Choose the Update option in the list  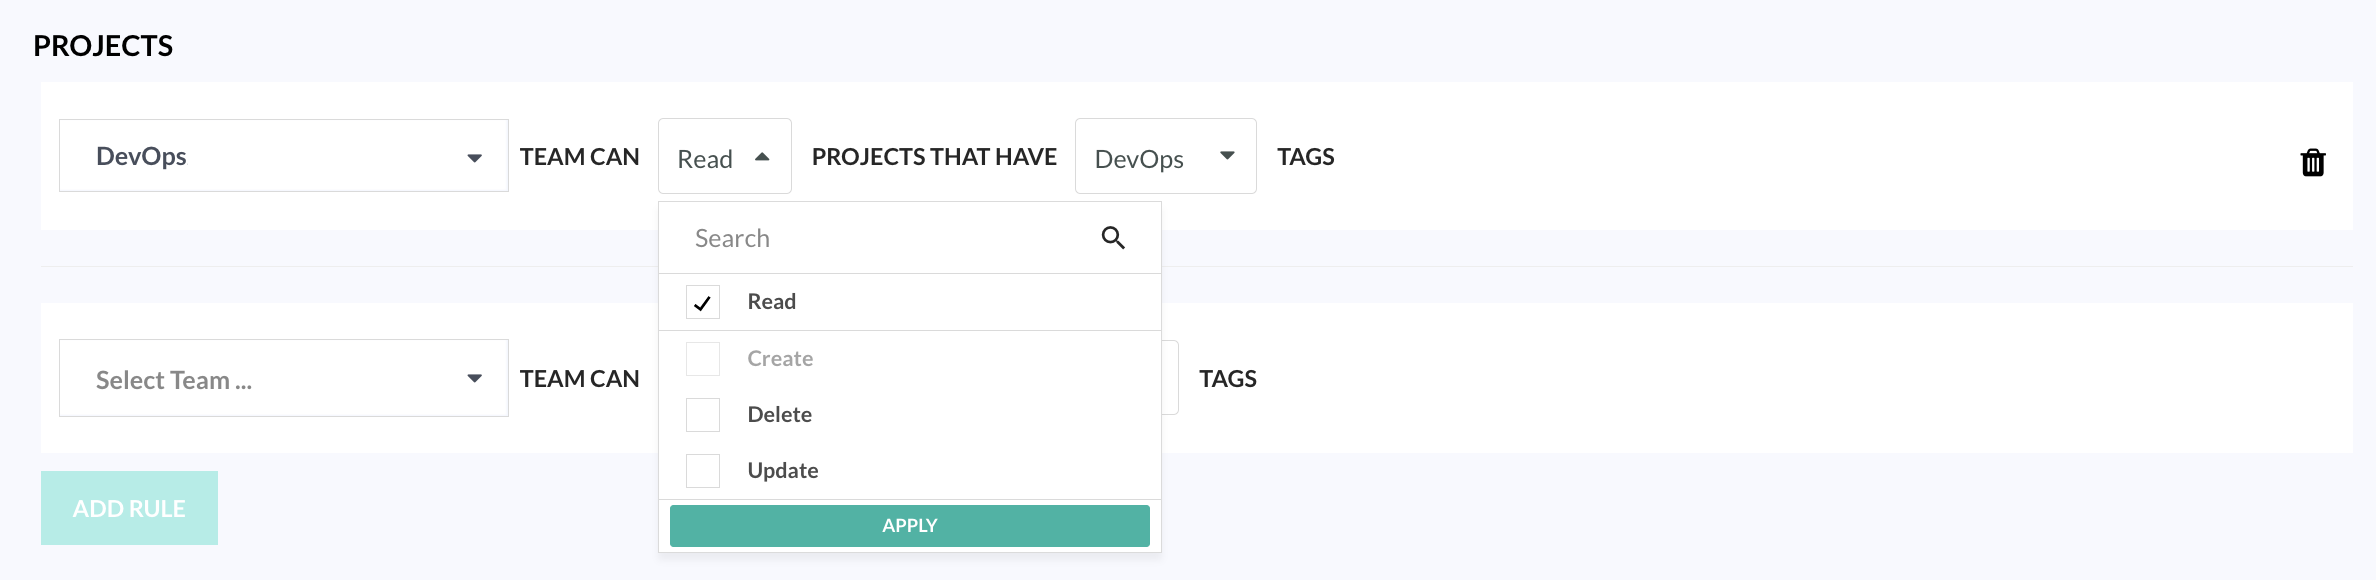pos(782,471)
